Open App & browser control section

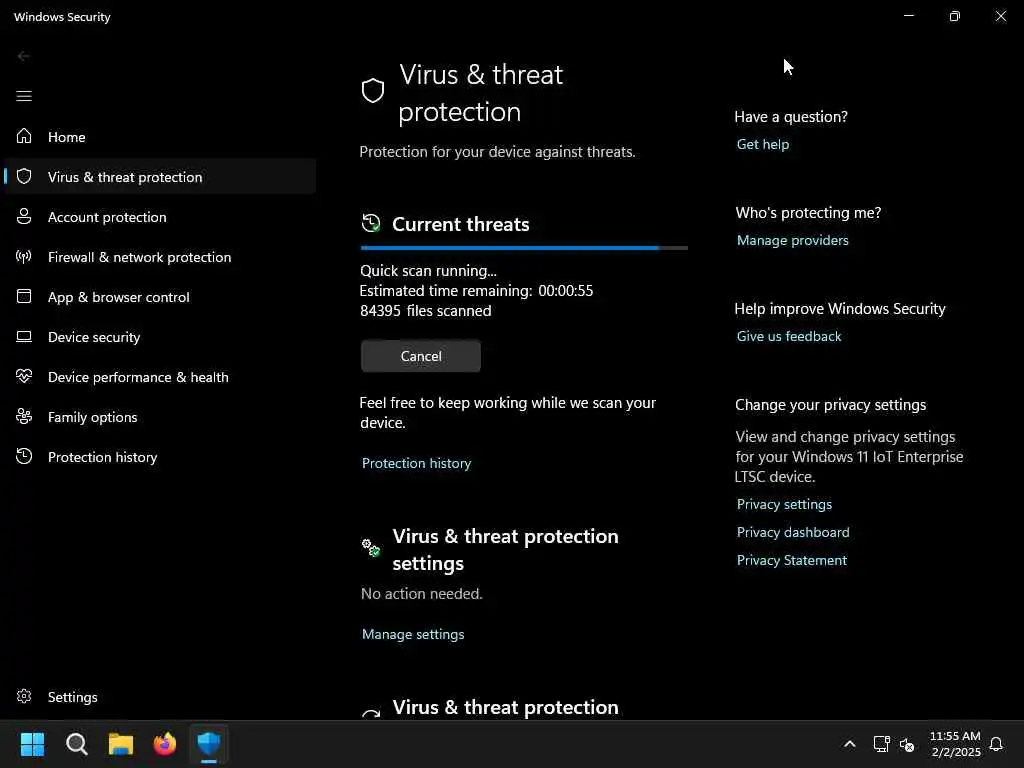coord(160,296)
